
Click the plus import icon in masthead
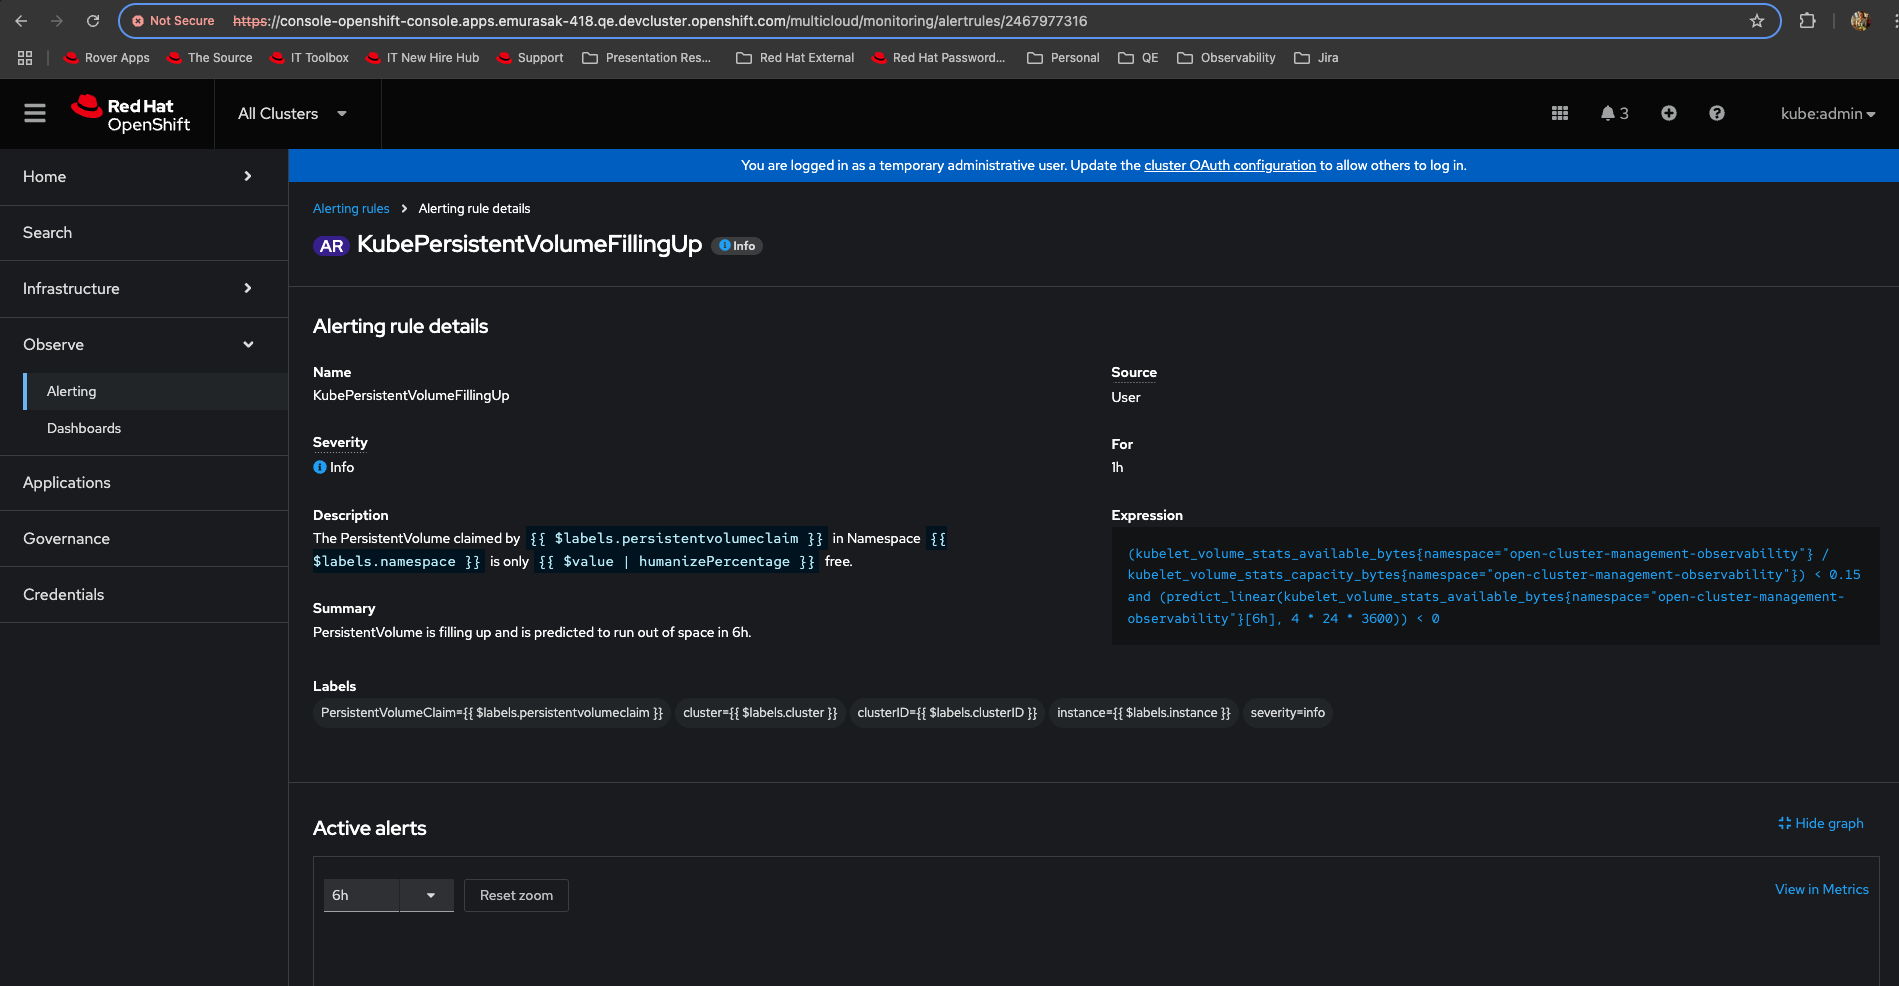pos(1669,114)
